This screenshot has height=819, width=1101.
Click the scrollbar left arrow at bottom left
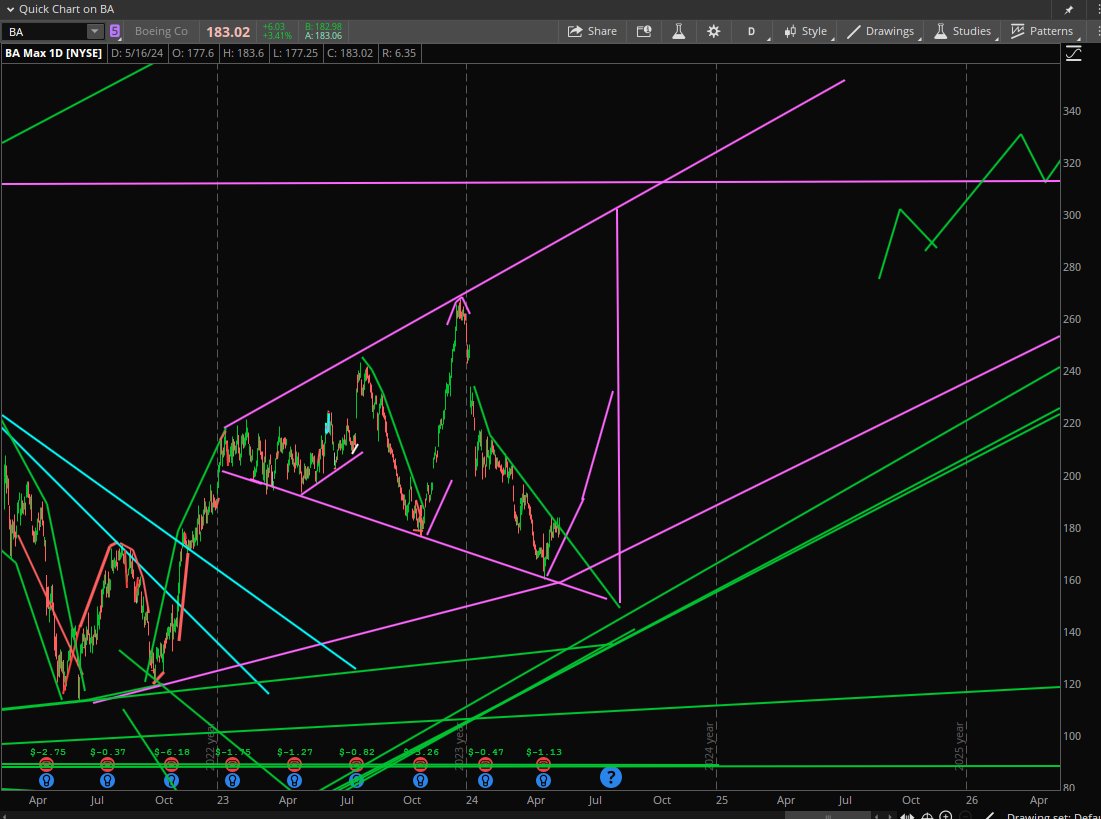coord(6,815)
